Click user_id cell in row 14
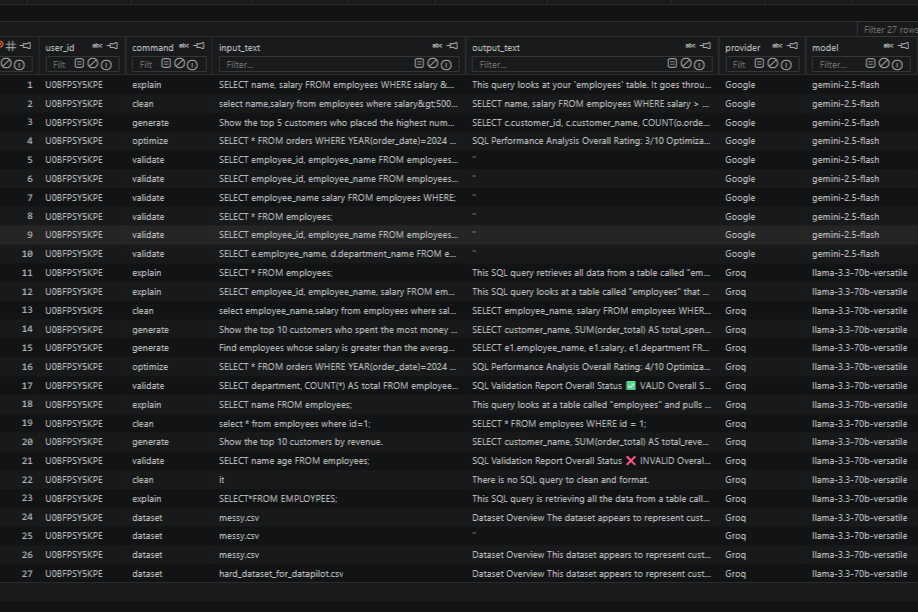Viewport: 918px width, 612px height. (x=74, y=330)
